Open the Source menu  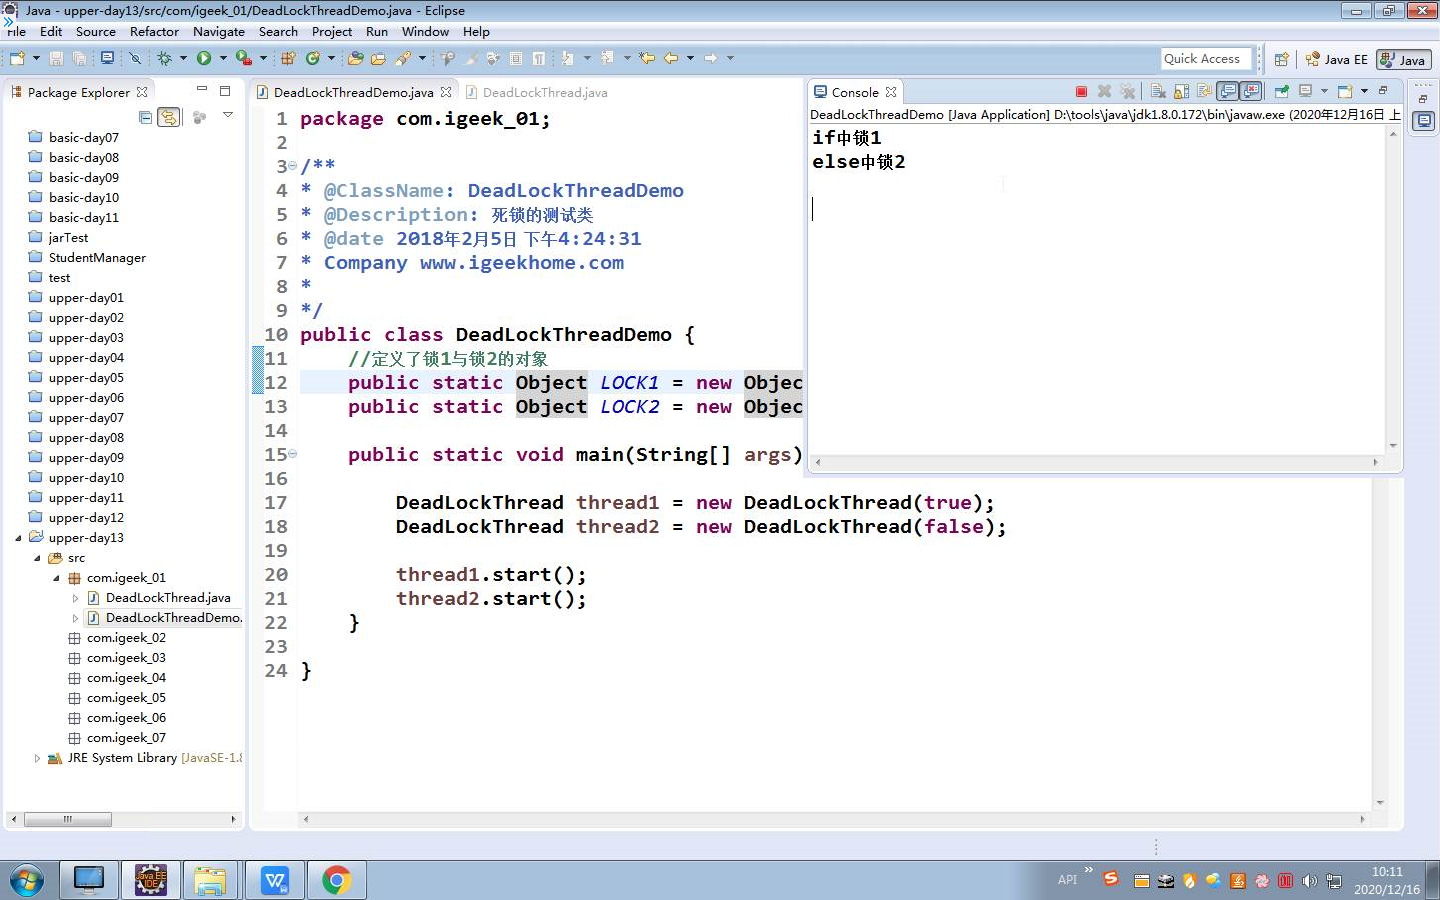[x=96, y=31]
